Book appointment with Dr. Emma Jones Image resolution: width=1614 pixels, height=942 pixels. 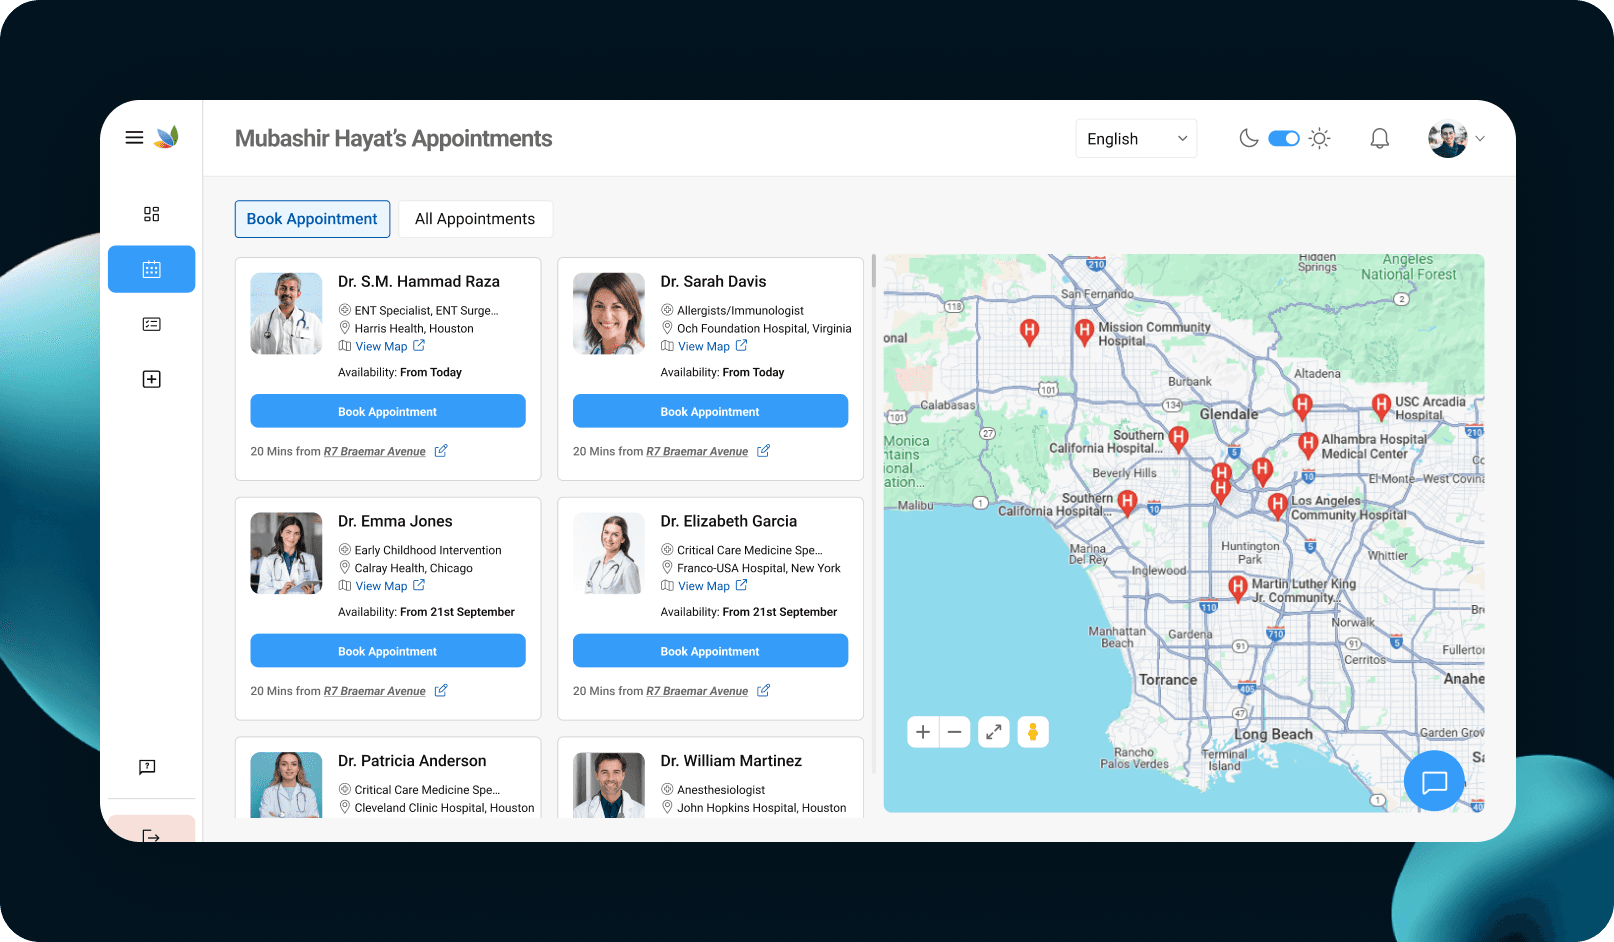coord(388,651)
